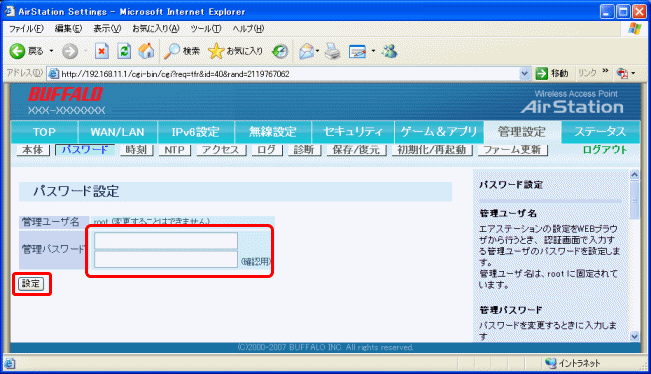Click the Windows flag logo
Screen dimensions: 651x374
(634, 29)
